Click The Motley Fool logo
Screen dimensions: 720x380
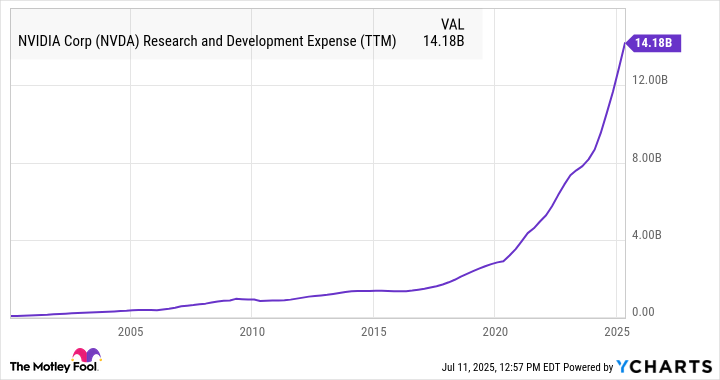[x=55, y=361]
